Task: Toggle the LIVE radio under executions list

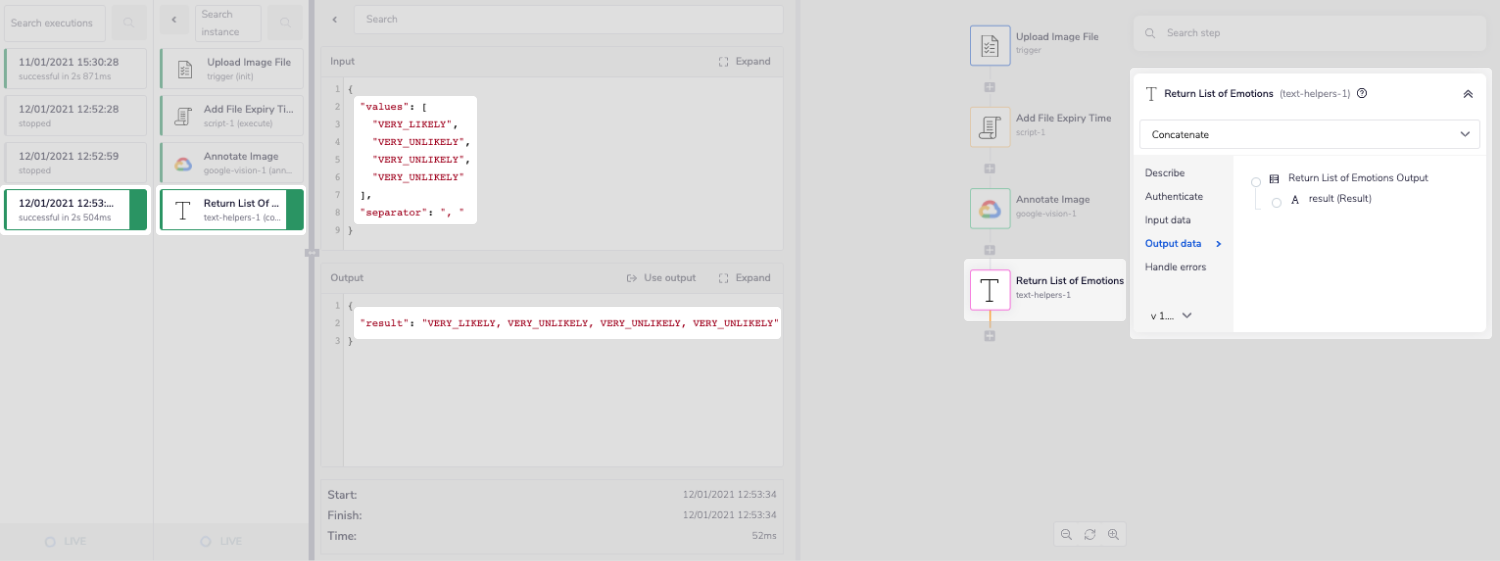Action: (50, 541)
